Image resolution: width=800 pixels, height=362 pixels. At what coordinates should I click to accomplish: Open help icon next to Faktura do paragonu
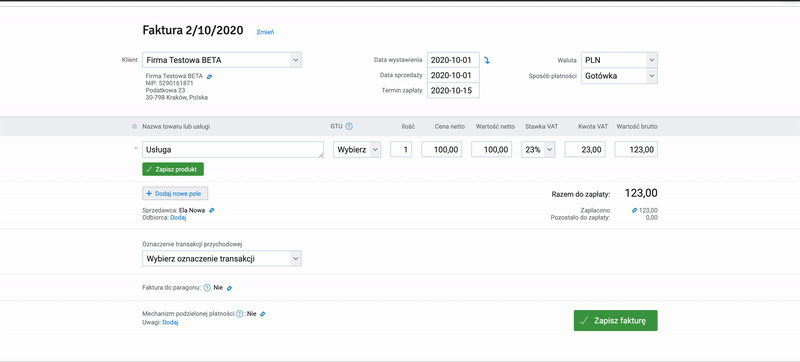click(207, 288)
